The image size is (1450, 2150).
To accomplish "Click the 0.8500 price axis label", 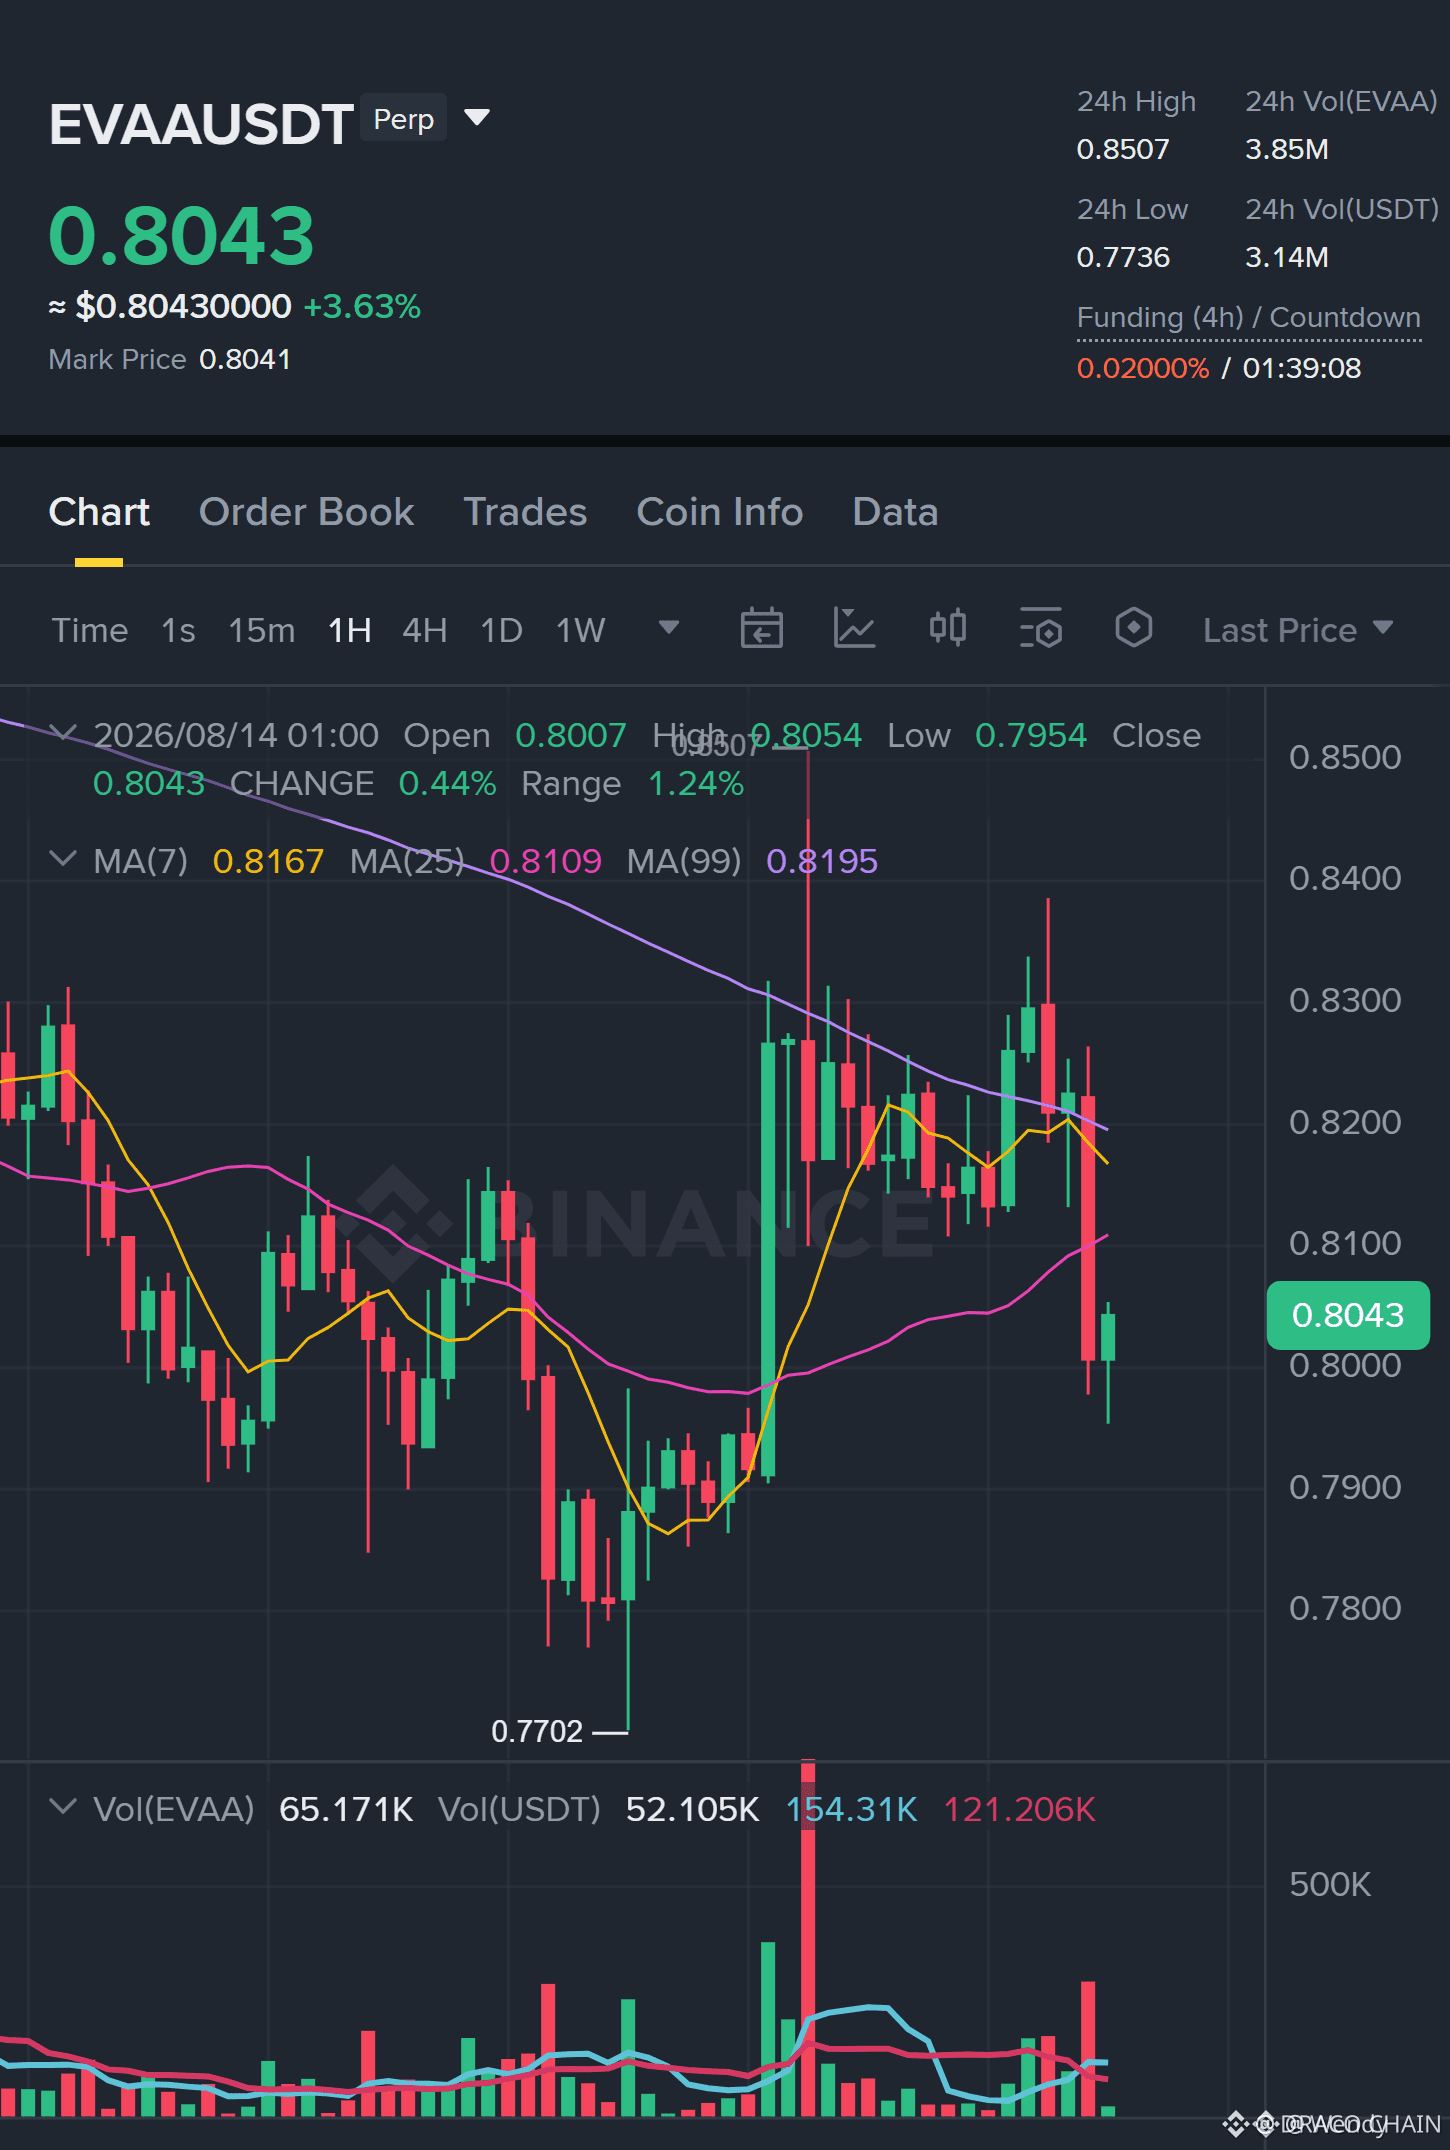I will point(1345,757).
